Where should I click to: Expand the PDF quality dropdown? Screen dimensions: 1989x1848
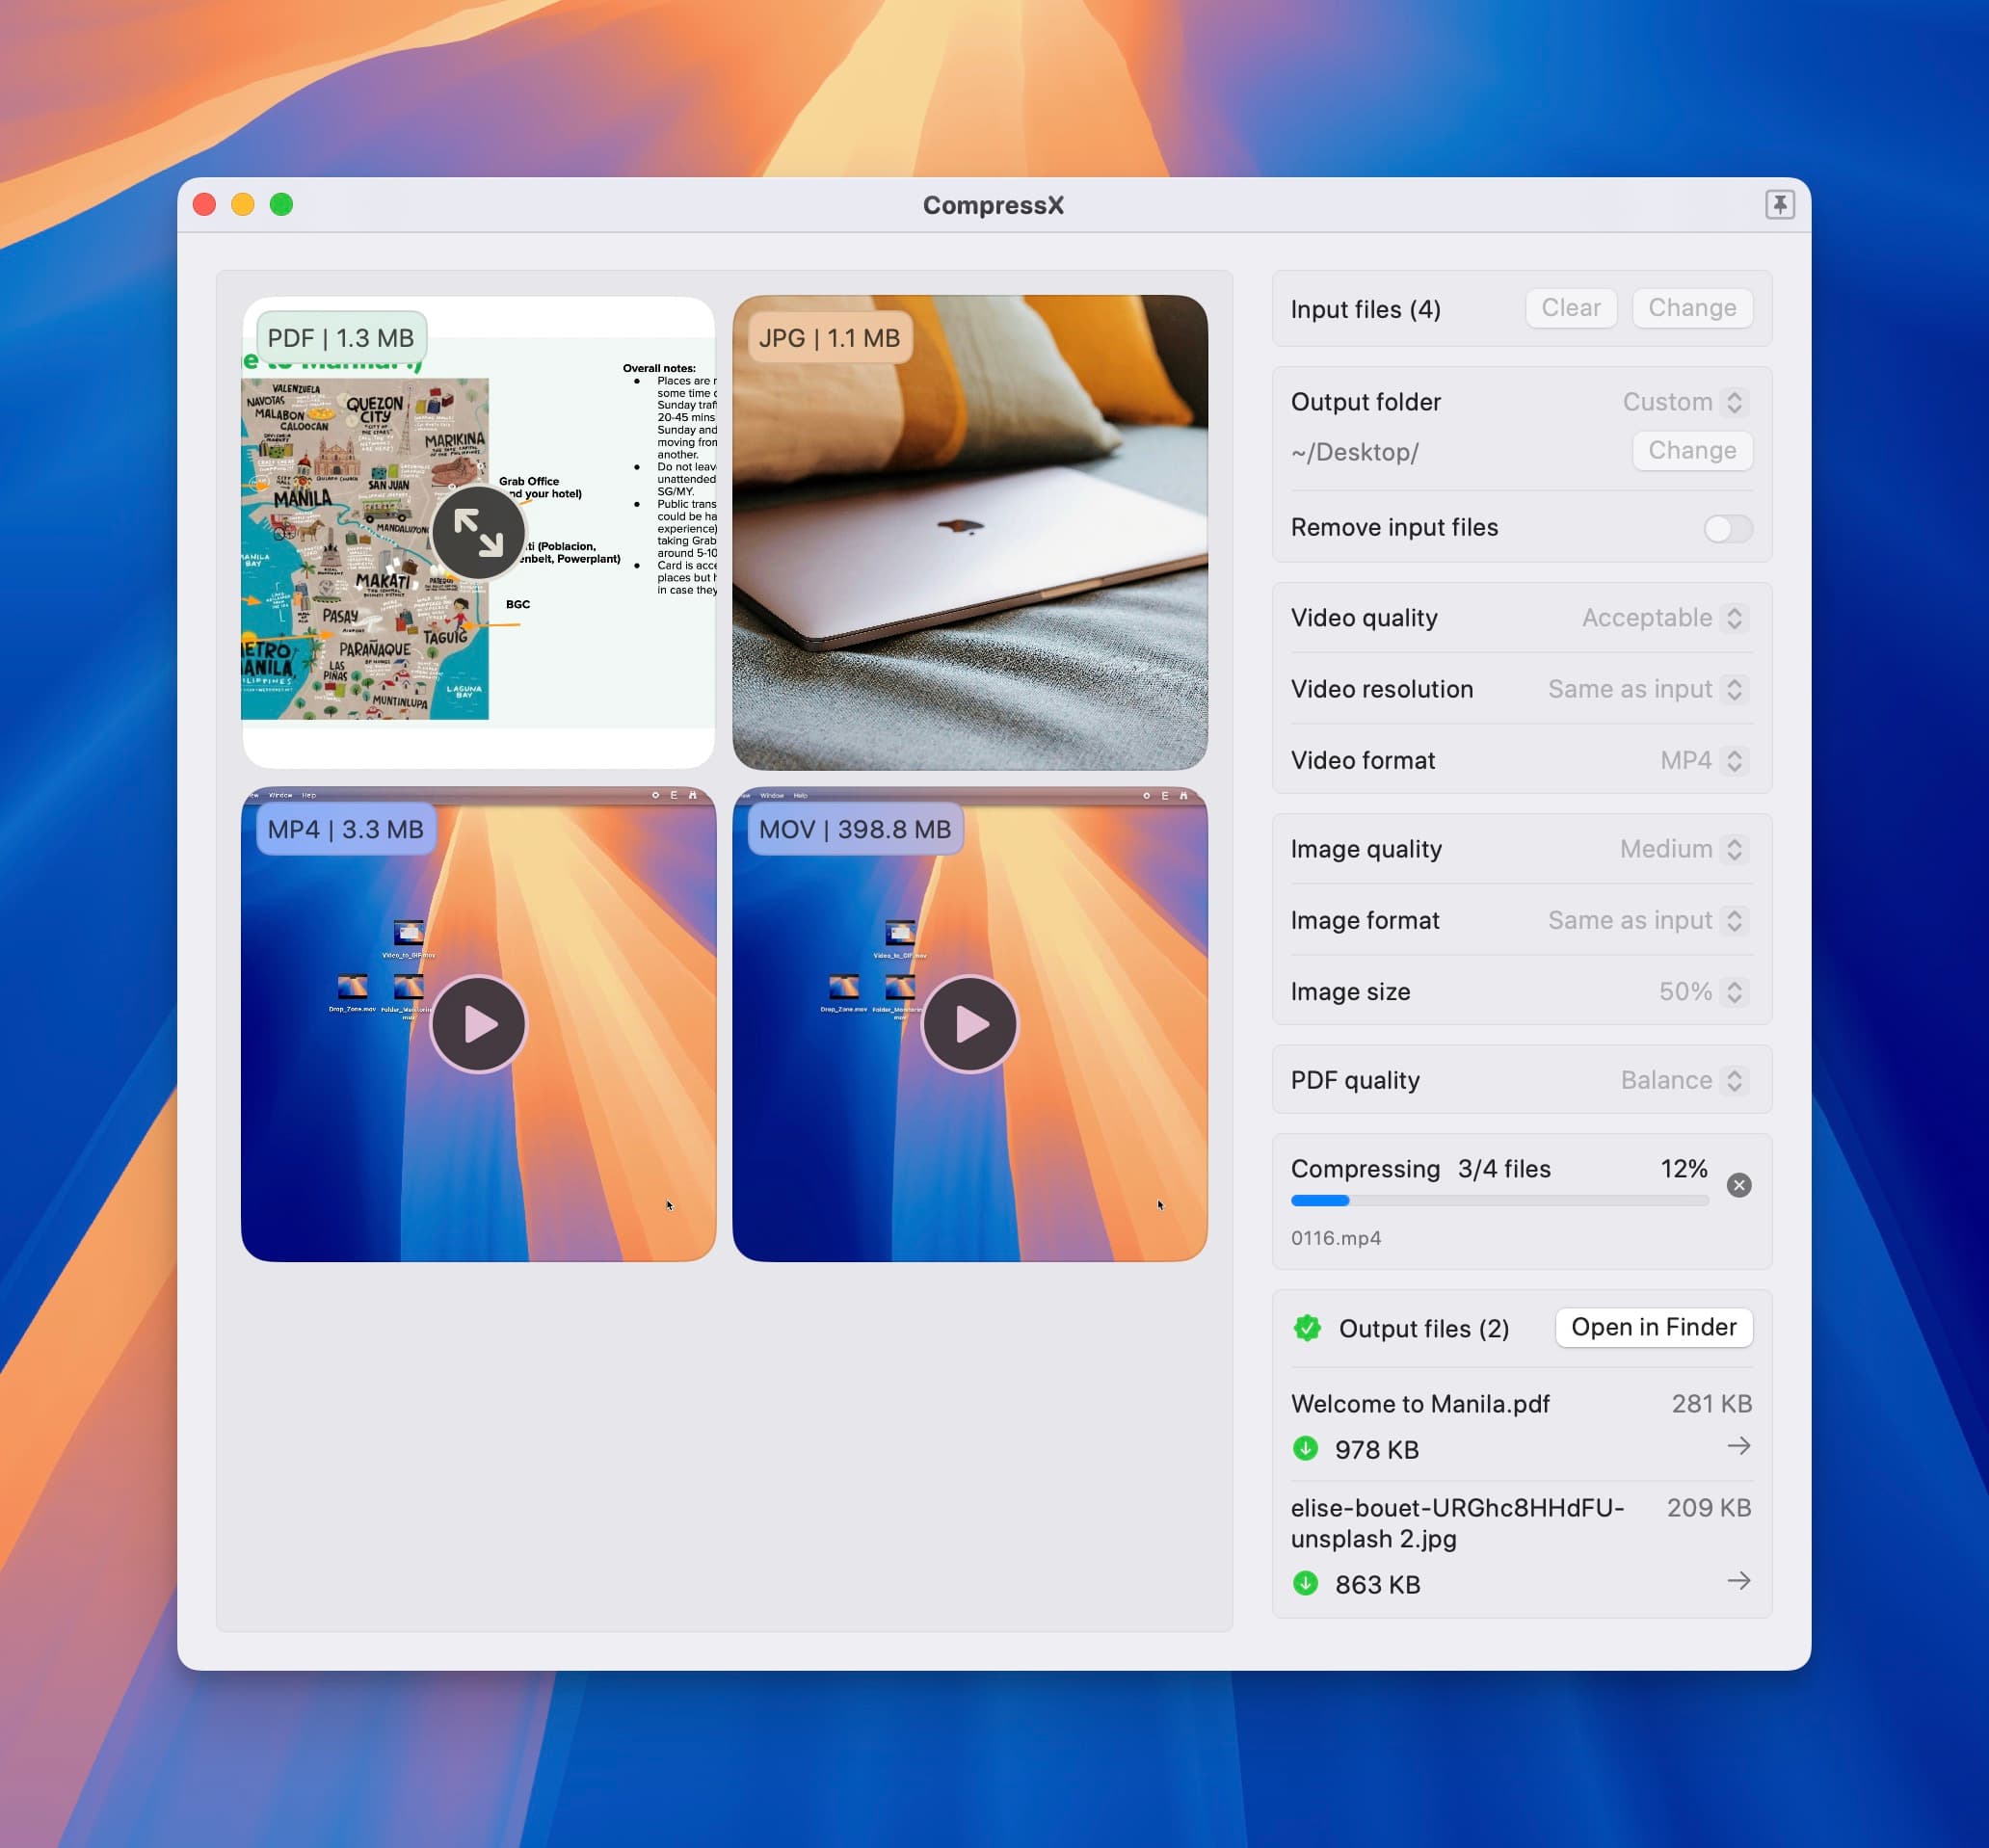tap(1682, 1082)
